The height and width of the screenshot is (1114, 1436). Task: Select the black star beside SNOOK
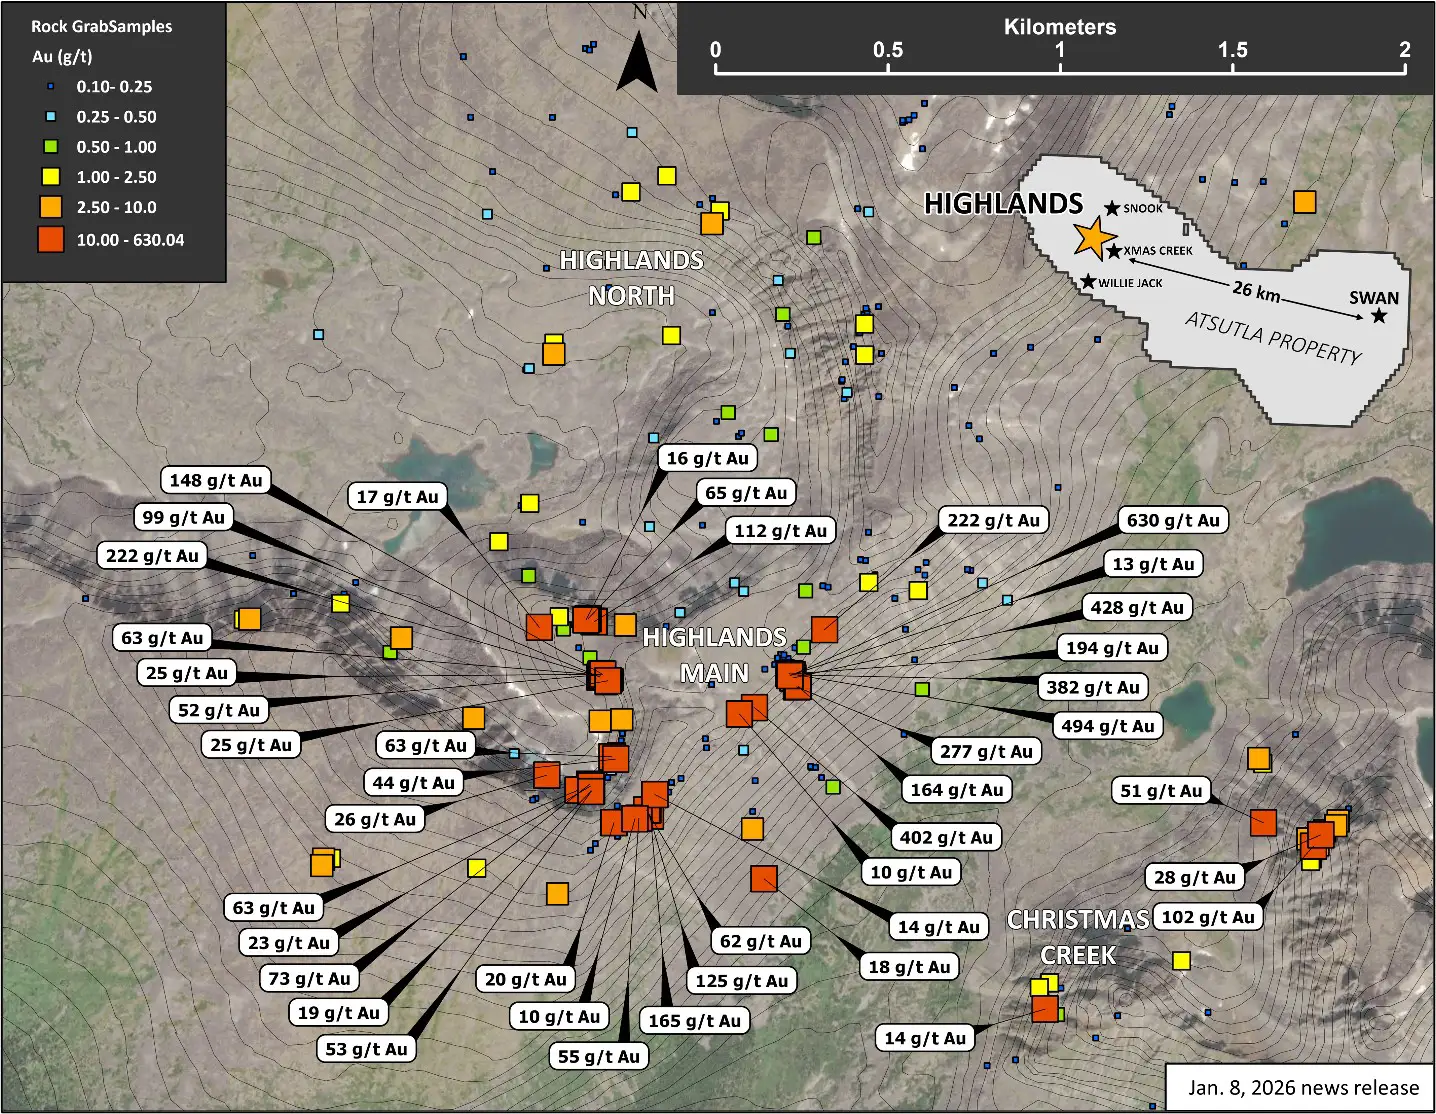point(1112,208)
